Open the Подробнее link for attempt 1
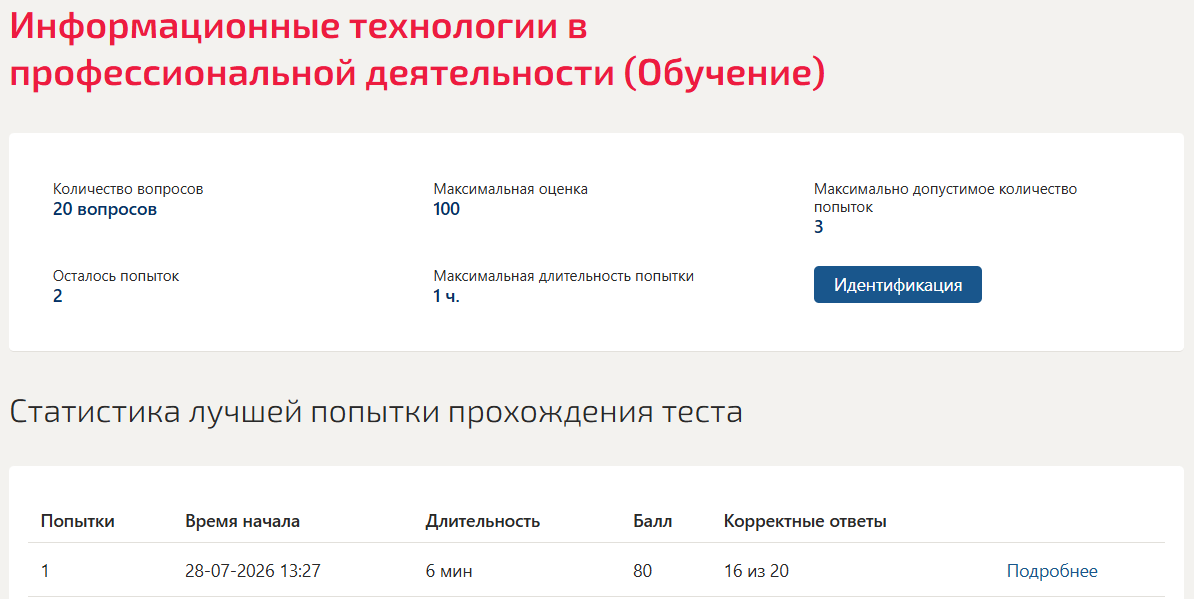The width and height of the screenshot is (1194, 599). 1052,571
